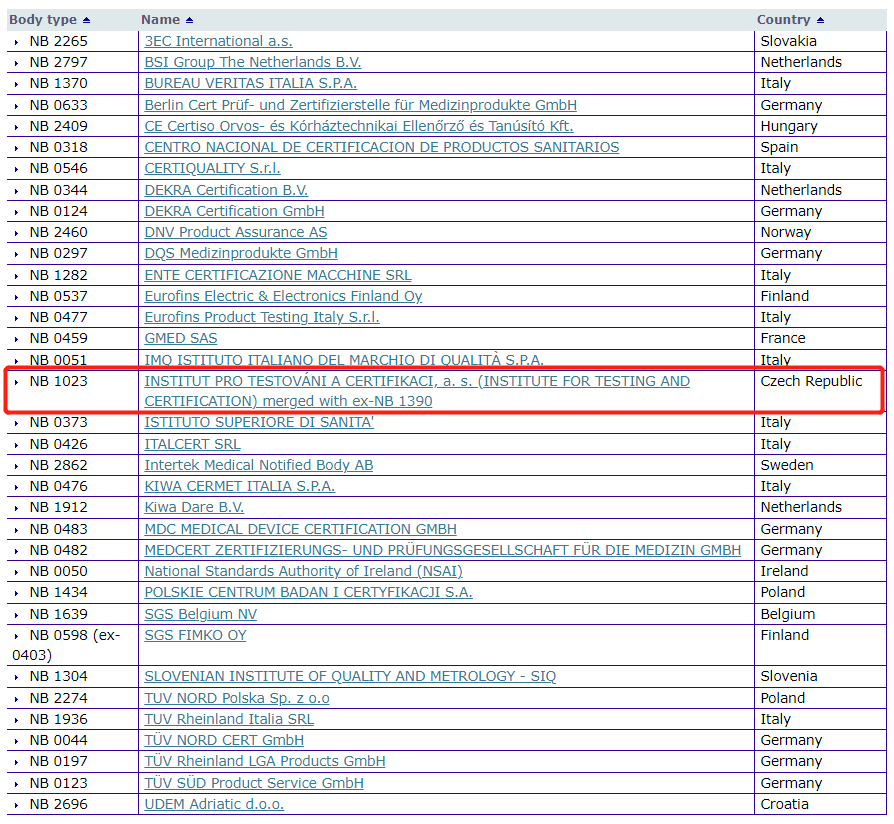Image resolution: width=894 pixels, height=824 pixels.
Task: Open POLSKIE CENTRUM BADAN I CERTYFIKACJI link
Action: [308, 592]
